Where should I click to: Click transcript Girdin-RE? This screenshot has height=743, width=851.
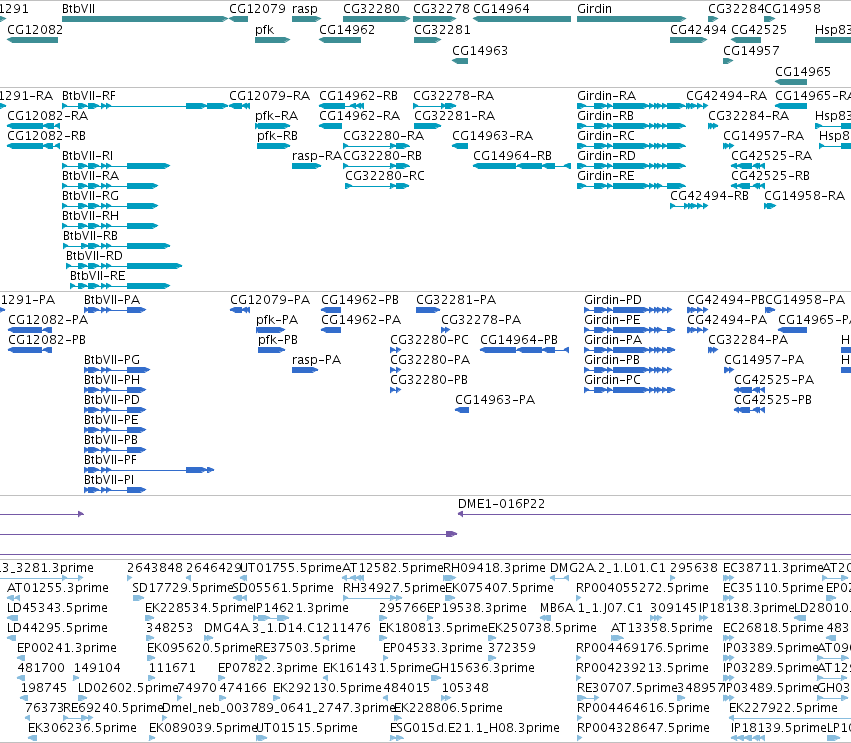606,176
